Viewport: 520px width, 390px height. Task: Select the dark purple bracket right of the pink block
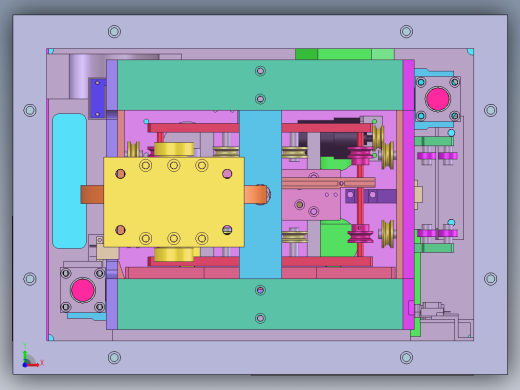pos(371,196)
